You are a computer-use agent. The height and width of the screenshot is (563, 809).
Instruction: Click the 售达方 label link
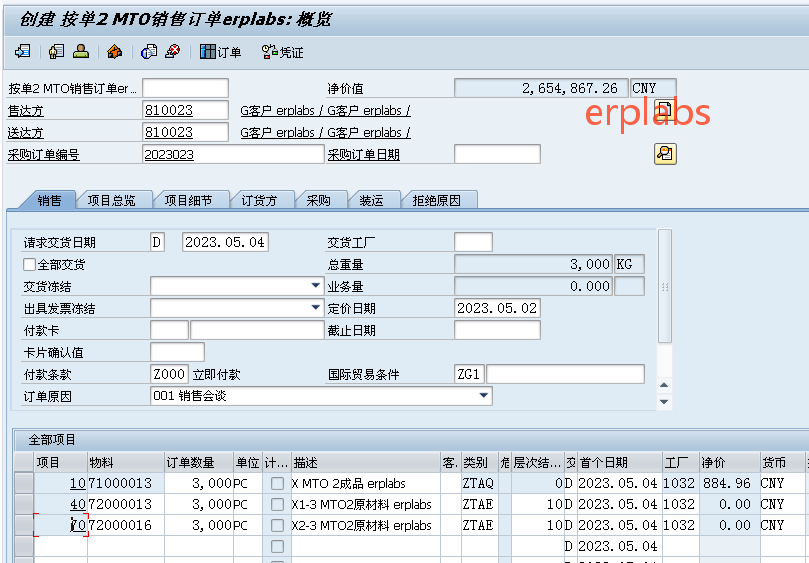pyautogui.click(x=26, y=111)
